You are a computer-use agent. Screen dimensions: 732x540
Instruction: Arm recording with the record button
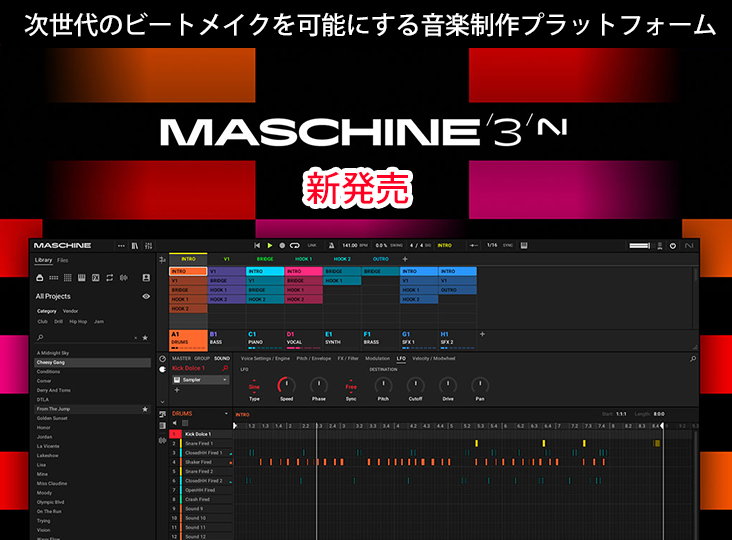282,245
